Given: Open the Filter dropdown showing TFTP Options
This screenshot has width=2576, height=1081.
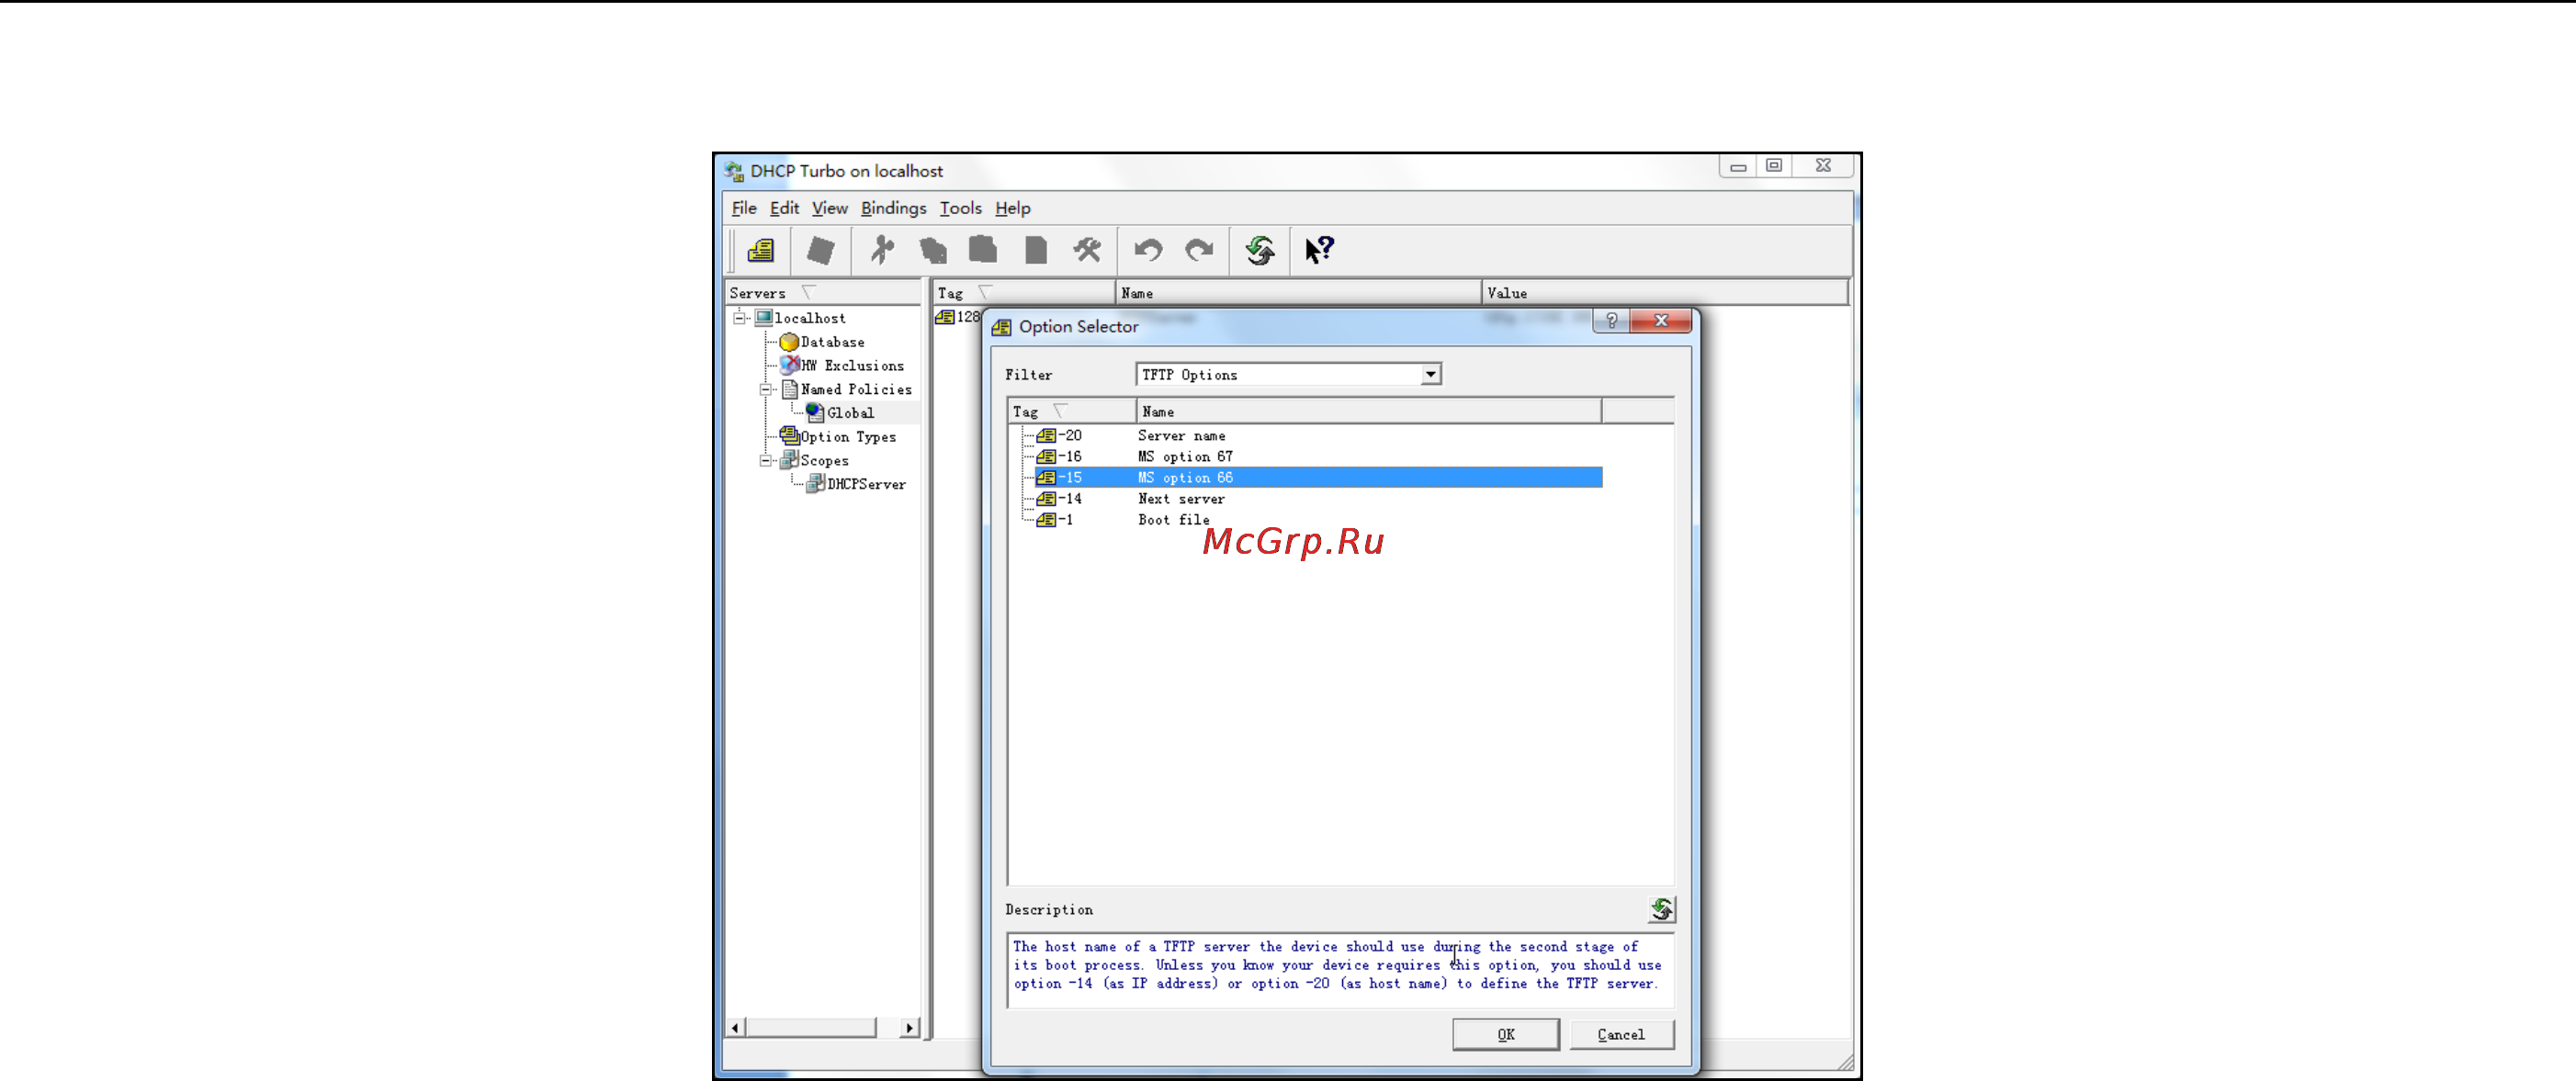Looking at the screenshot, I should click(x=1431, y=375).
